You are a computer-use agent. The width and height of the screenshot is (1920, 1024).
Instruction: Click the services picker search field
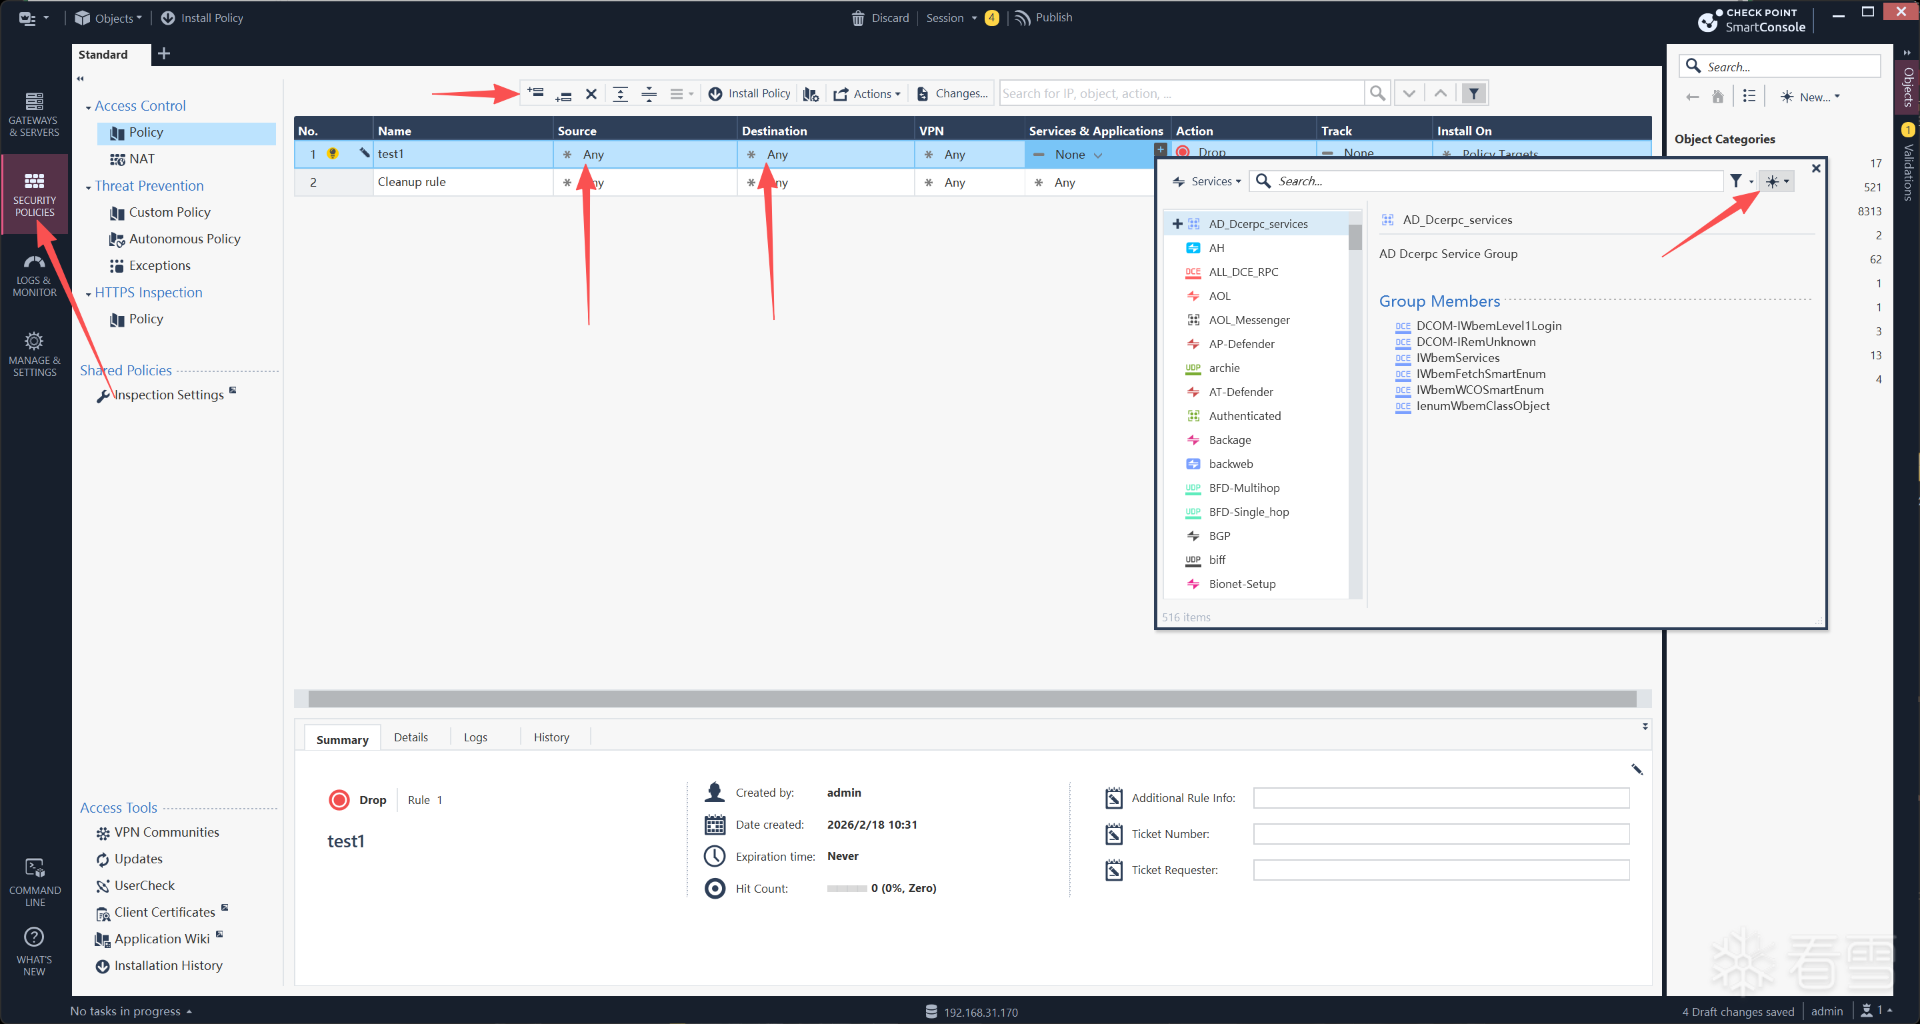pyautogui.click(x=1487, y=181)
